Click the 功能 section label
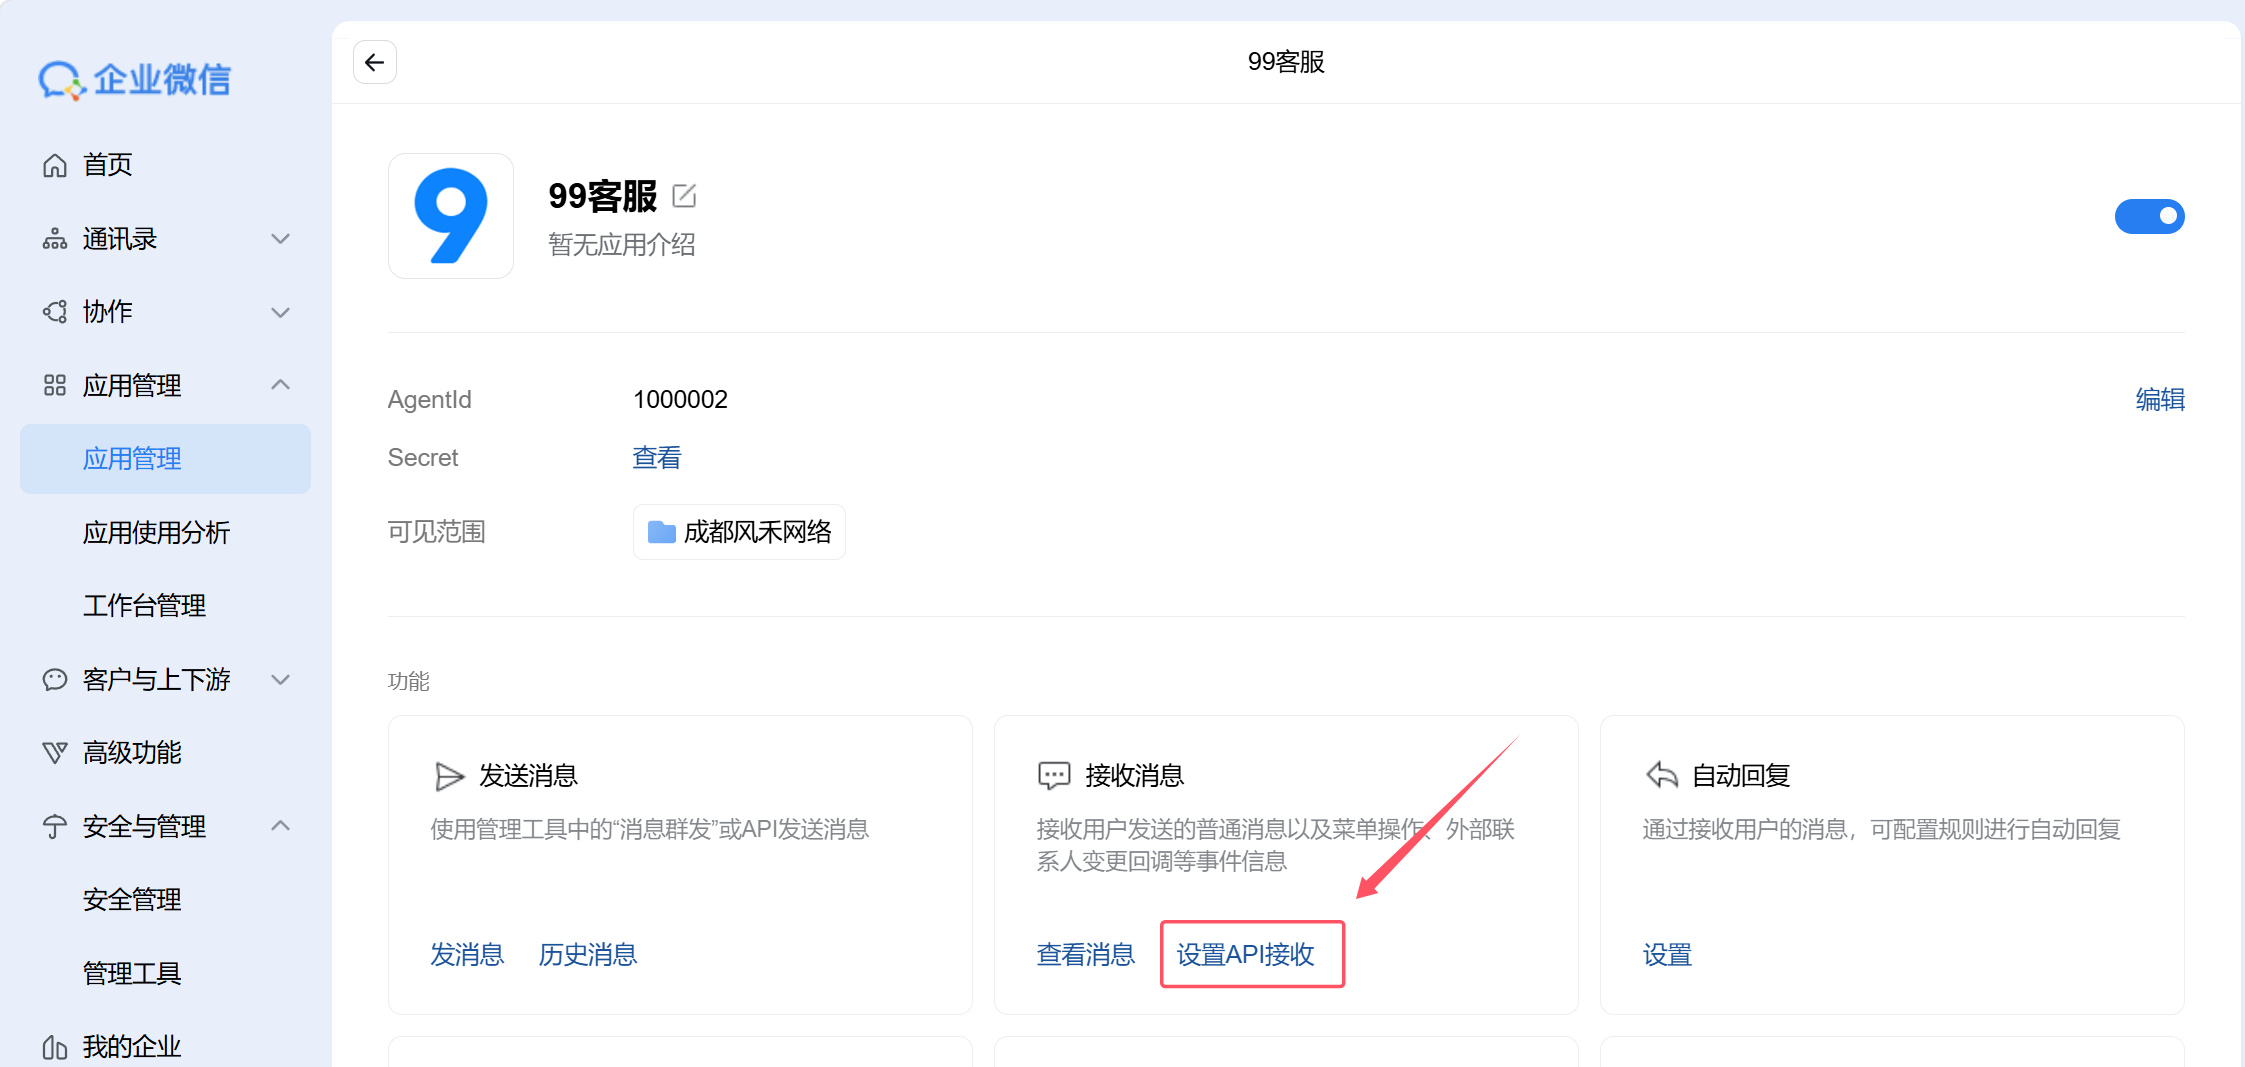Image resolution: width=2245 pixels, height=1067 pixels. [x=409, y=682]
